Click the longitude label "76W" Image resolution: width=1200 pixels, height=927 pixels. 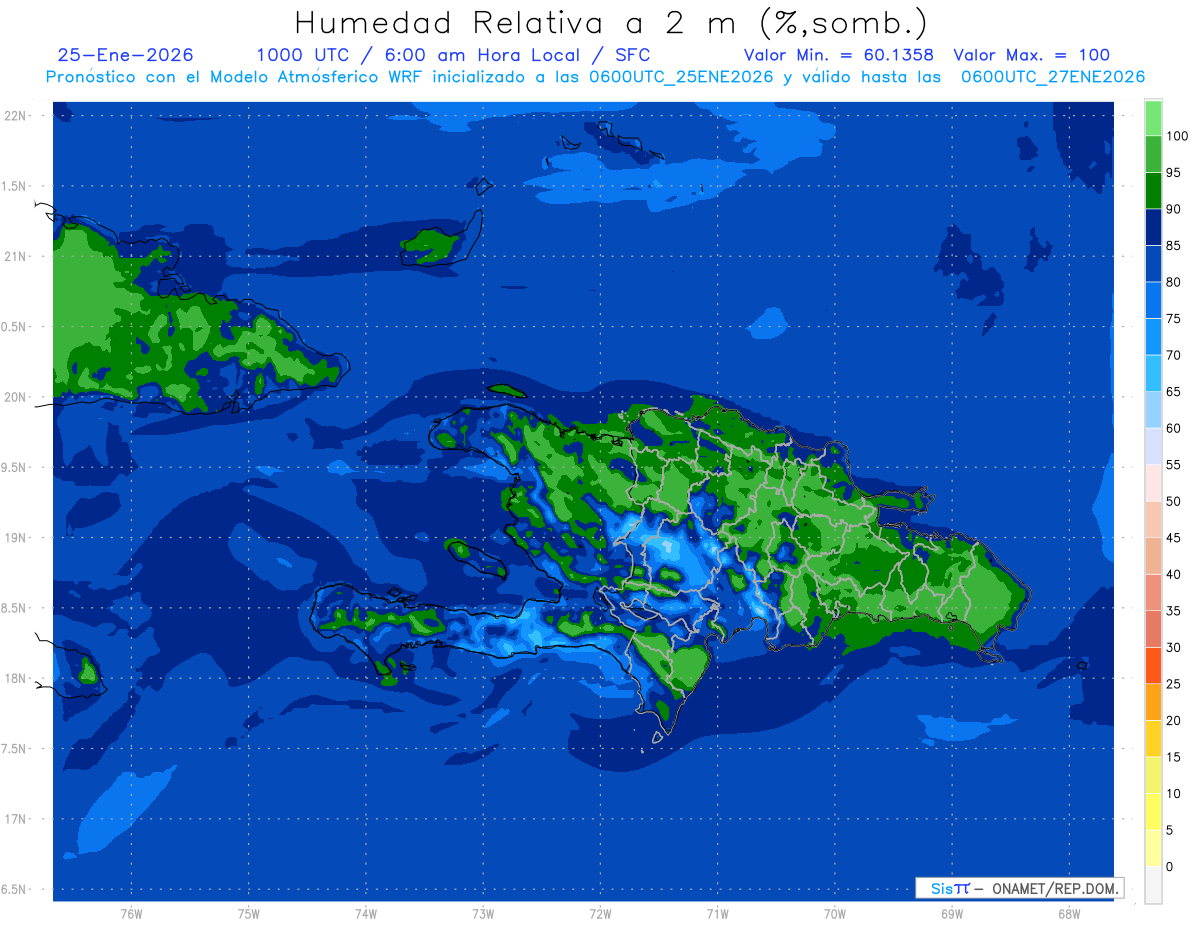click(x=131, y=914)
